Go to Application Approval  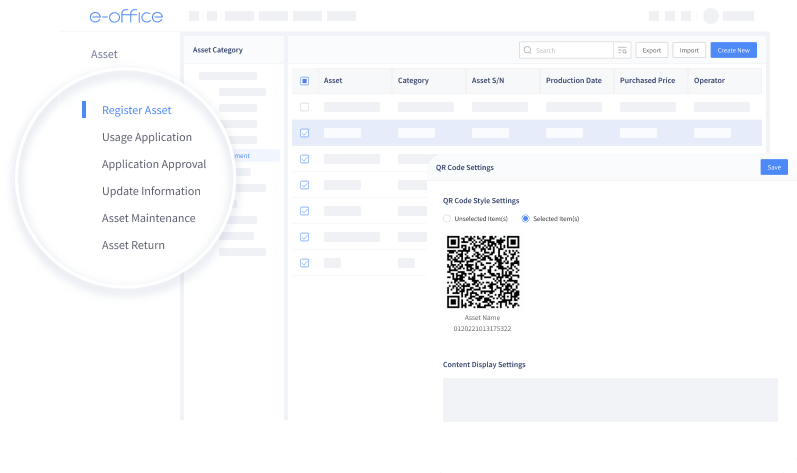[154, 164]
